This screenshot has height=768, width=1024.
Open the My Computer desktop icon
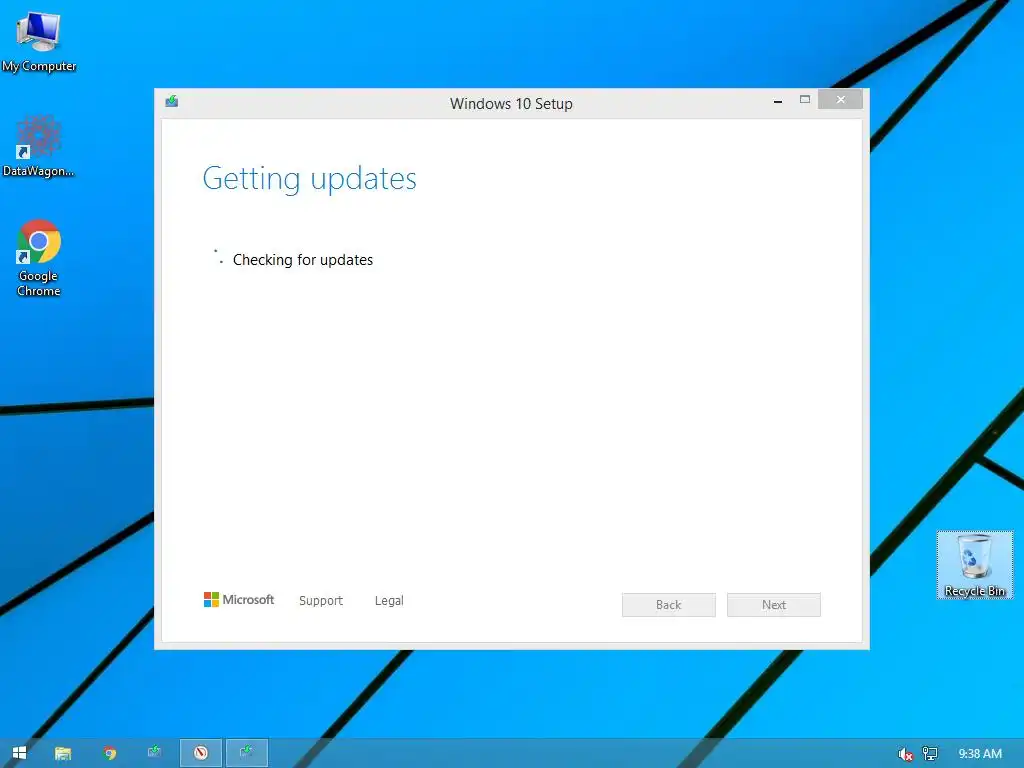[39, 42]
